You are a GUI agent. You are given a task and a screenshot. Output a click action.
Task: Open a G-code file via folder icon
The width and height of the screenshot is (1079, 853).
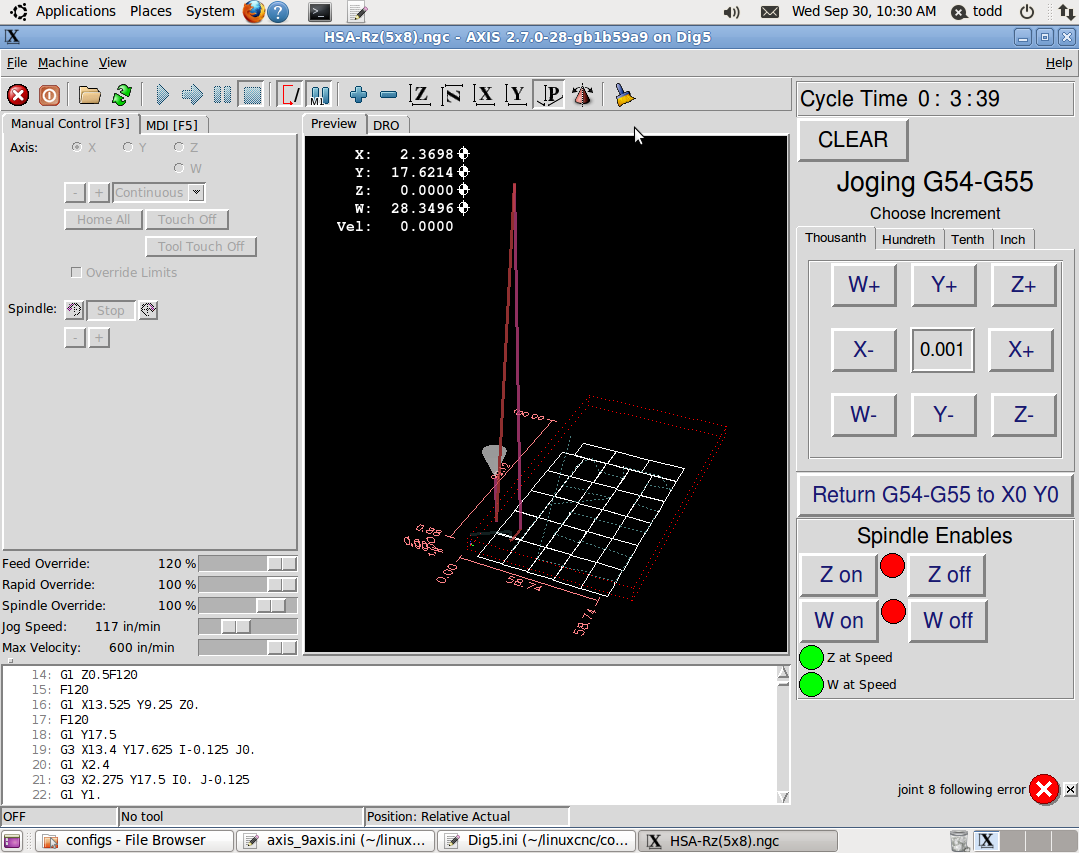point(90,95)
